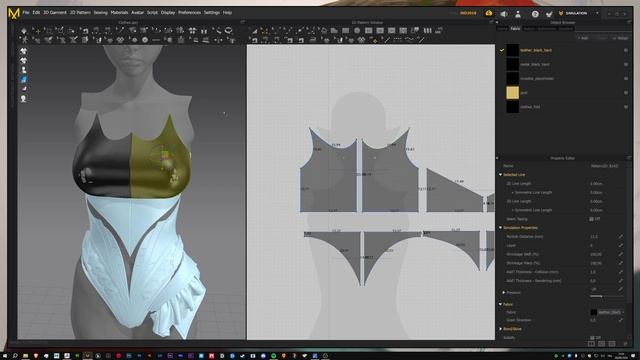This screenshot has height=360, width=640.
Task: Toggle the avatar head icon at bottom of 3D sidebar
Action: coord(24,98)
